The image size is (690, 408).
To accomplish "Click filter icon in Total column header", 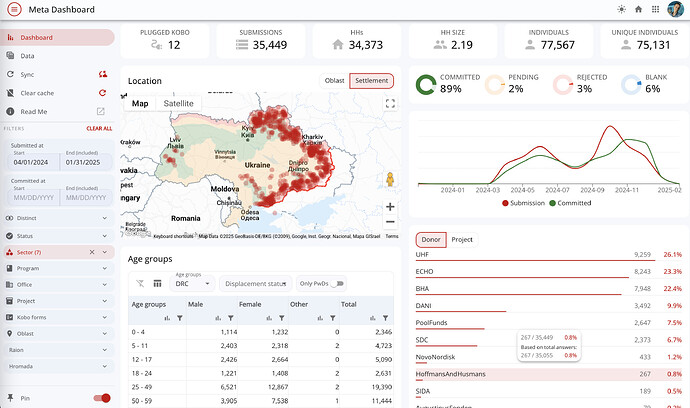I will click(385, 318).
